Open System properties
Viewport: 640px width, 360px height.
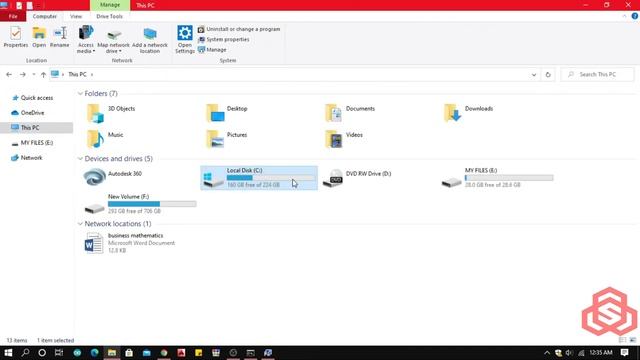(224, 40)
